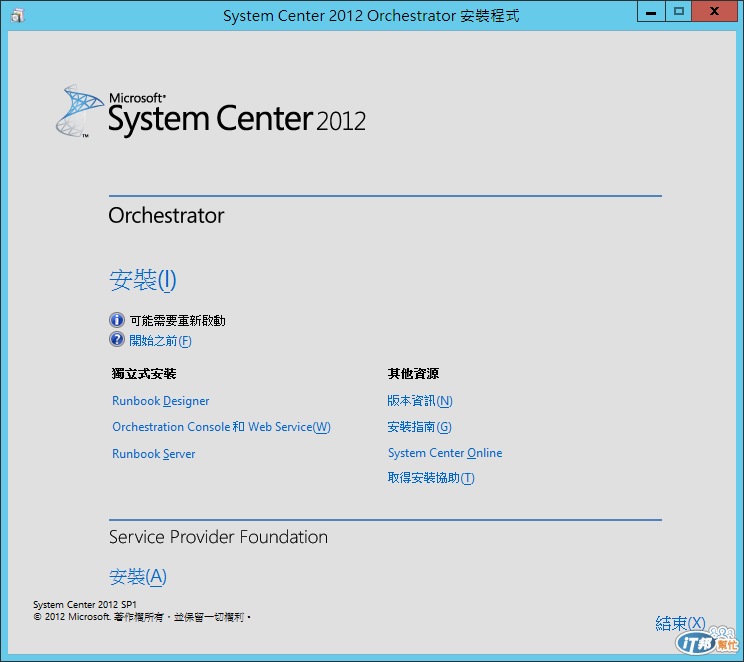Click the installer icon in title bar
The width and height of the screenshot is (744, 662).
point(18,16)
